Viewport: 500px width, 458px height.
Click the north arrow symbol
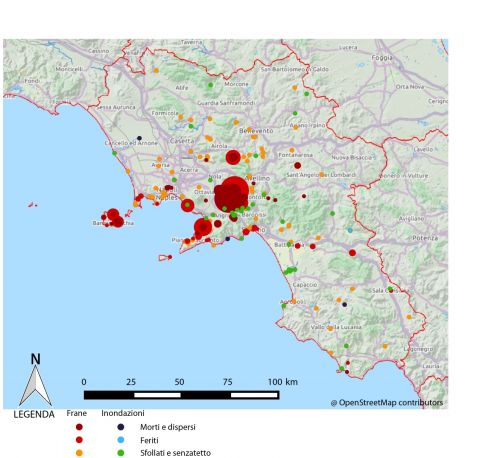click(x=35, y=380)
